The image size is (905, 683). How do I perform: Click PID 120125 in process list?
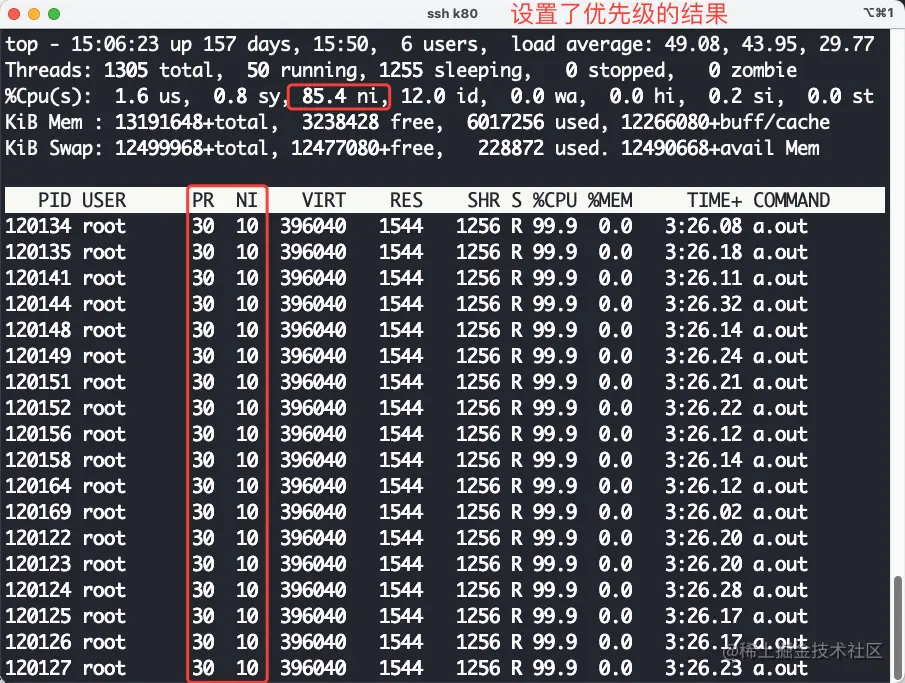point(38,615)
